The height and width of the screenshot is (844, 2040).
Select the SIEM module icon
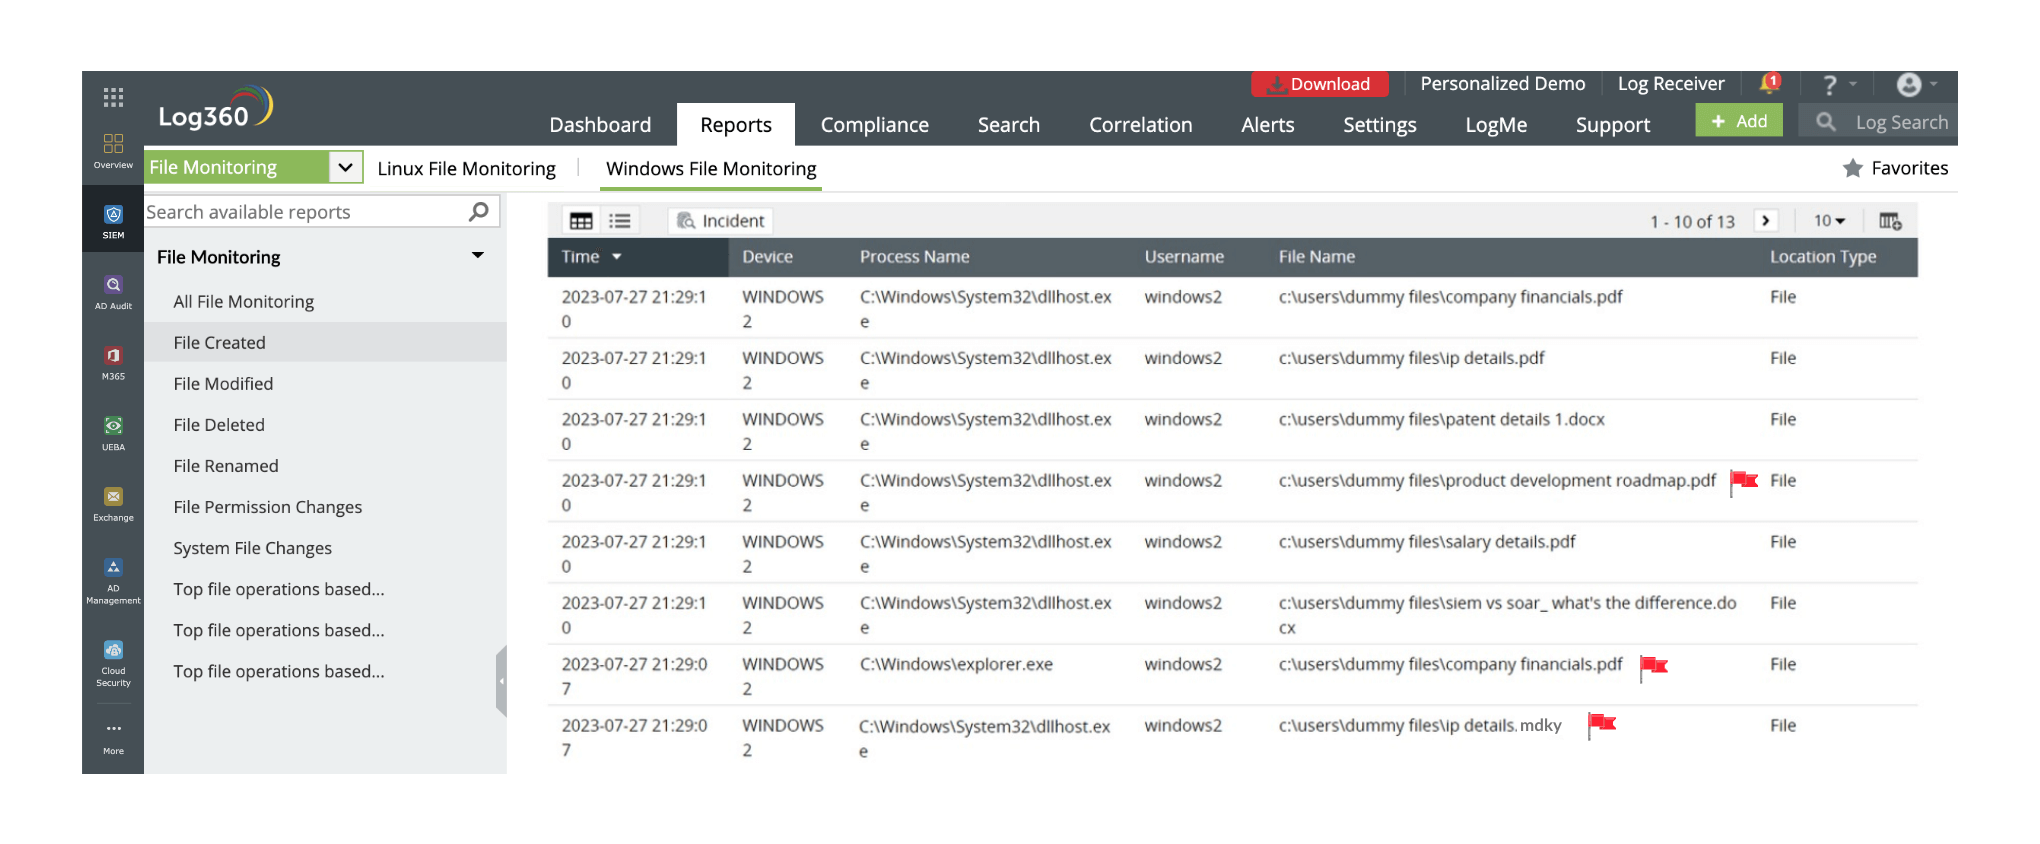click(x=113, y=221)
